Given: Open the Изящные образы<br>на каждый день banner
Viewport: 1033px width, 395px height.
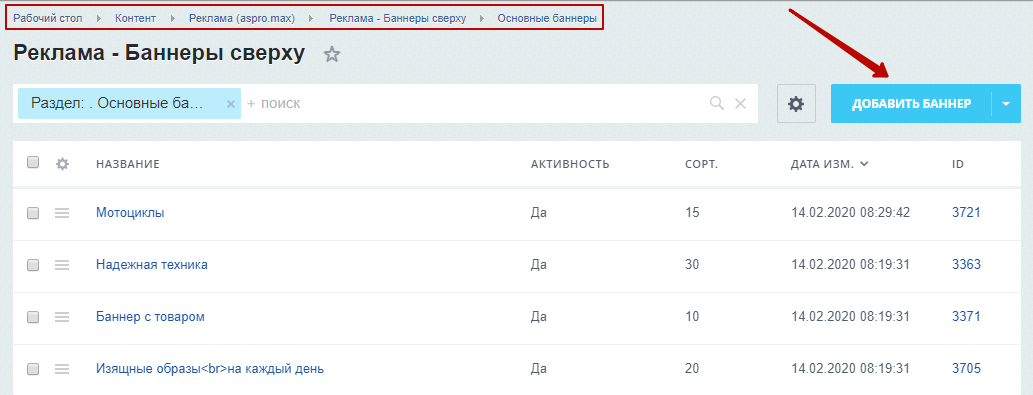Looking at the screenshot, I should (210, 369).
